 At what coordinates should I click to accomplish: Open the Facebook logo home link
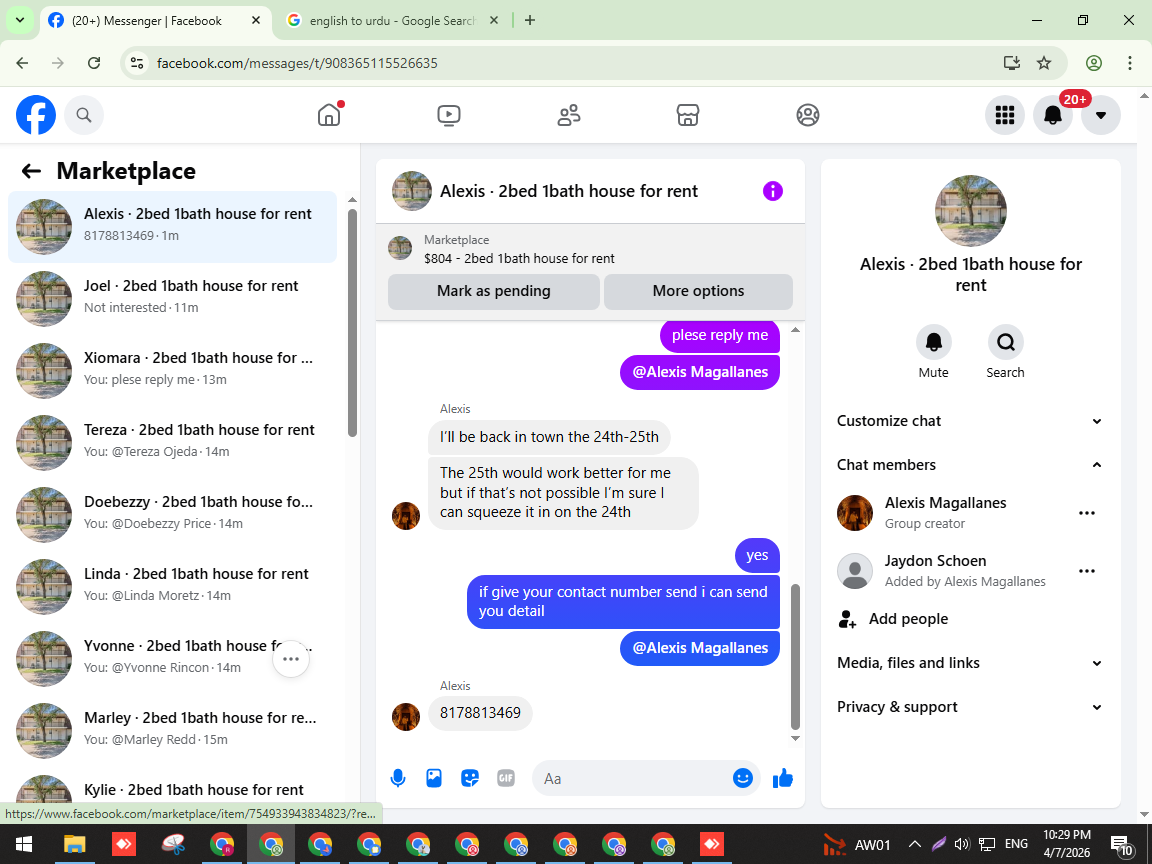(36, 115)
